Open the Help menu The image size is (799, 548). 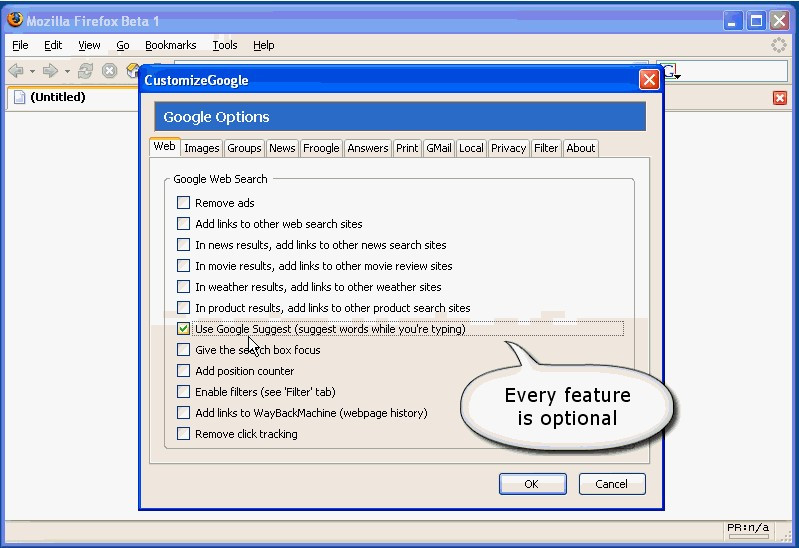[263, 45]
